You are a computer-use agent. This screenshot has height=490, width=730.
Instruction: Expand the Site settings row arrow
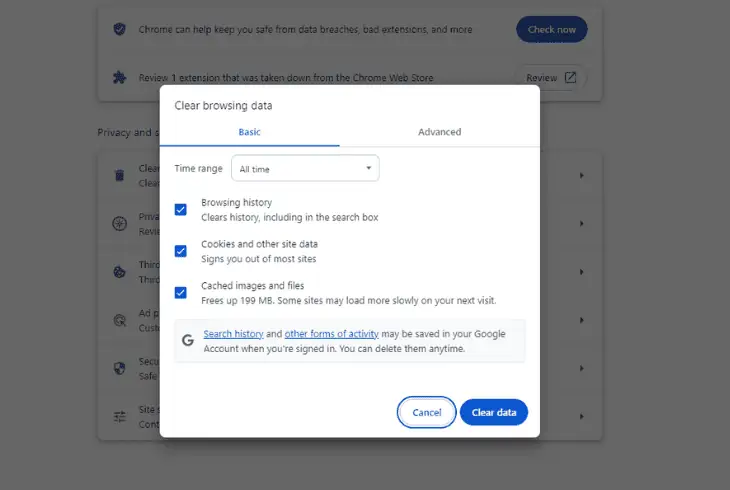tap(581, 416)
